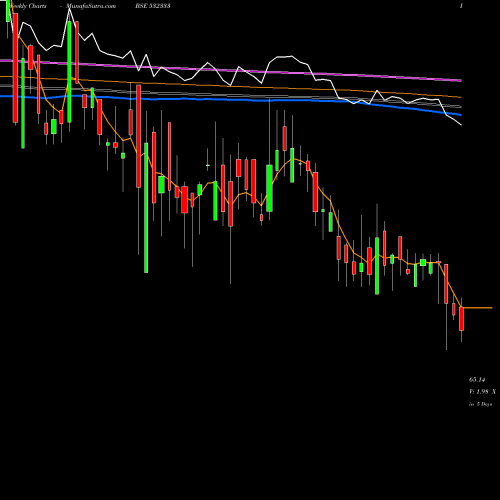Click the 'V: 1.98 X' volume text
This screenshot has height=500, width=500.
tap(482, 392)
